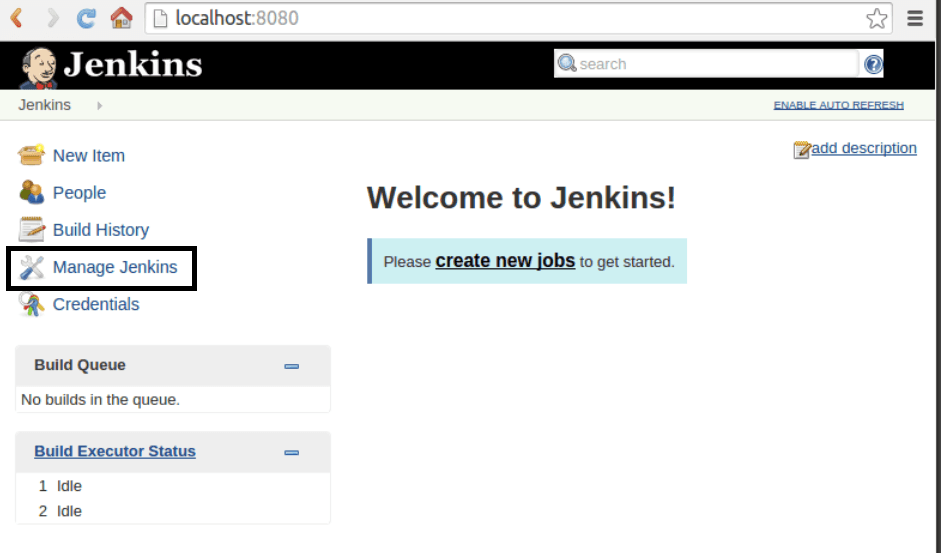Click the Jenkins header title text
The width and height of the screenshot is (942, 553).
tap(133, 65)
